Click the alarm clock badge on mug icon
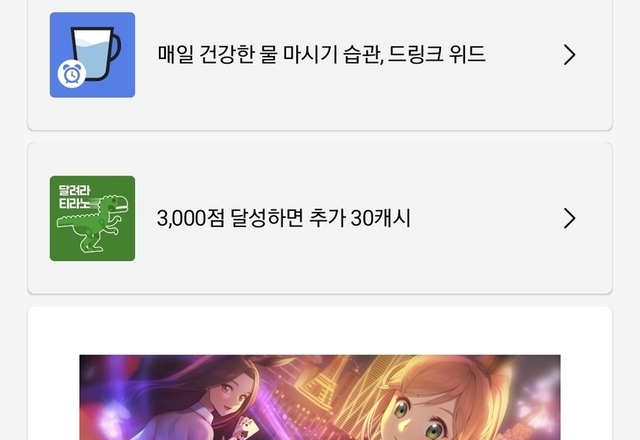The width and height of the screenshot is (640, 440). 72,74
